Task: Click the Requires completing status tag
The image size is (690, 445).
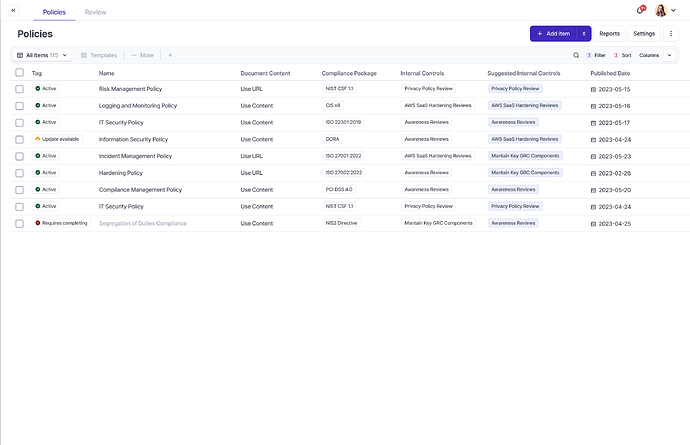Action: (x=62, y=223)
